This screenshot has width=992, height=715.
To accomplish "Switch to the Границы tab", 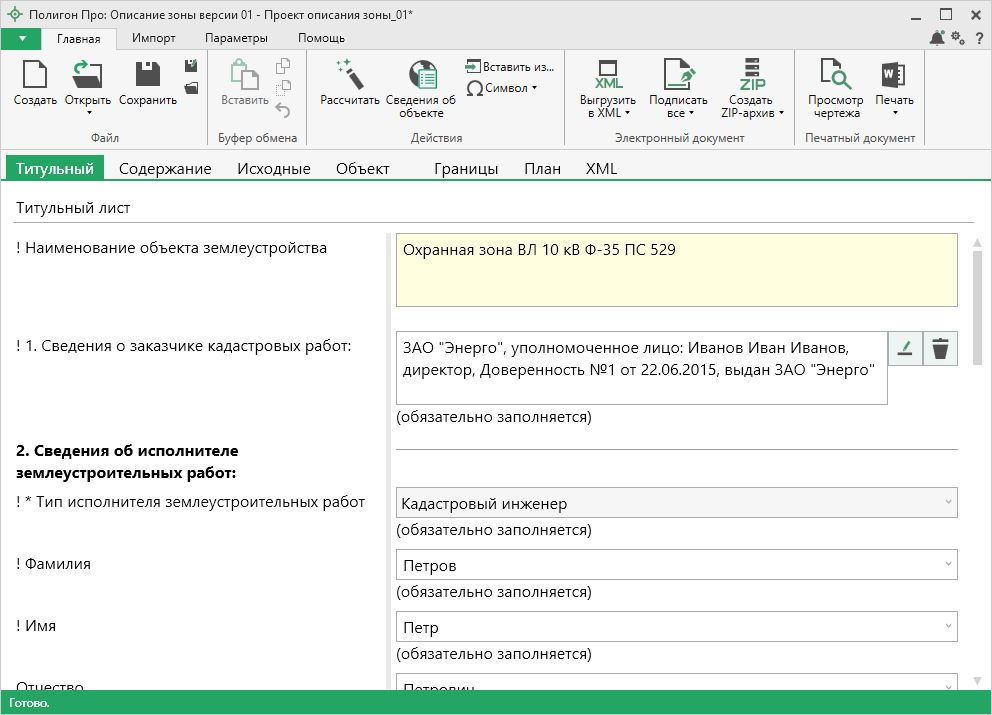I will click(x=466, y=168).
